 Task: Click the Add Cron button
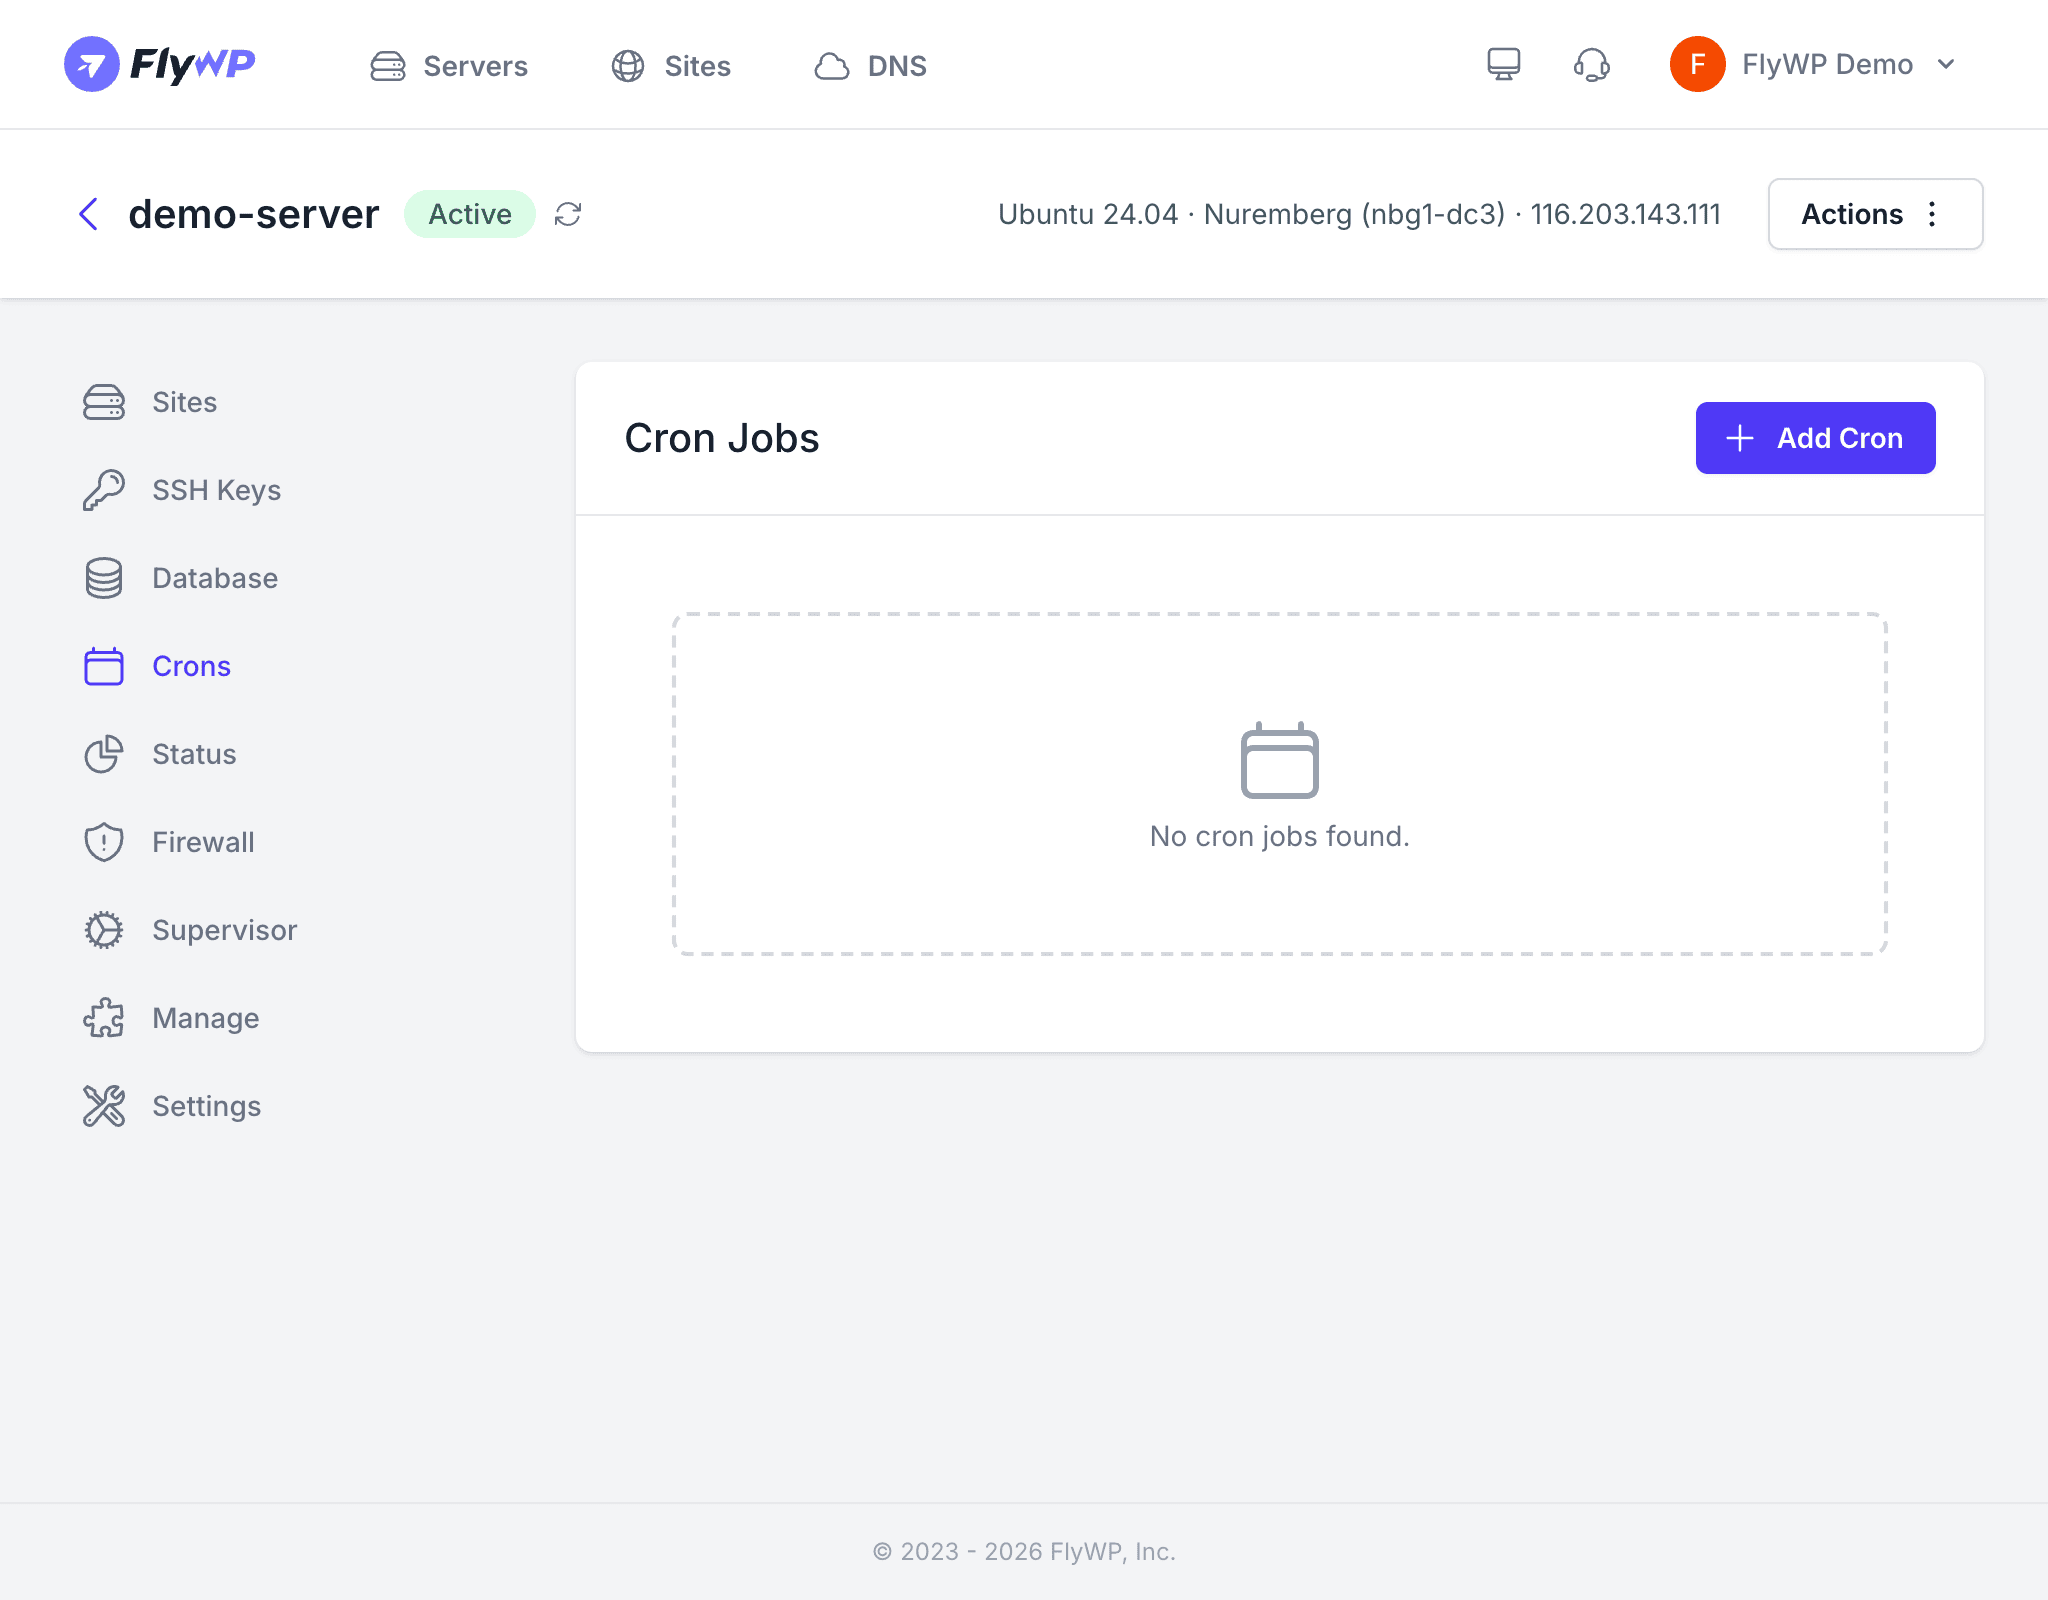[1815, 438]
